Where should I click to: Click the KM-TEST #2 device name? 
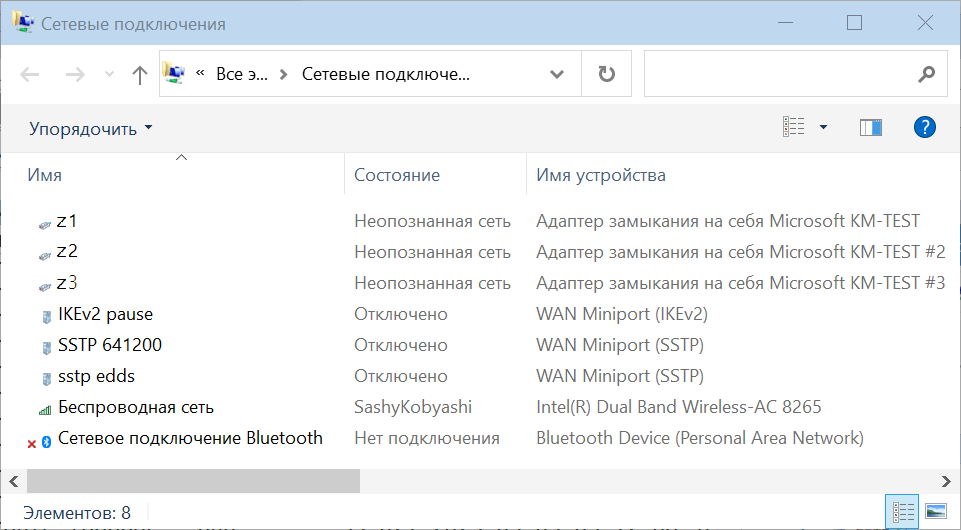(740, 252)
